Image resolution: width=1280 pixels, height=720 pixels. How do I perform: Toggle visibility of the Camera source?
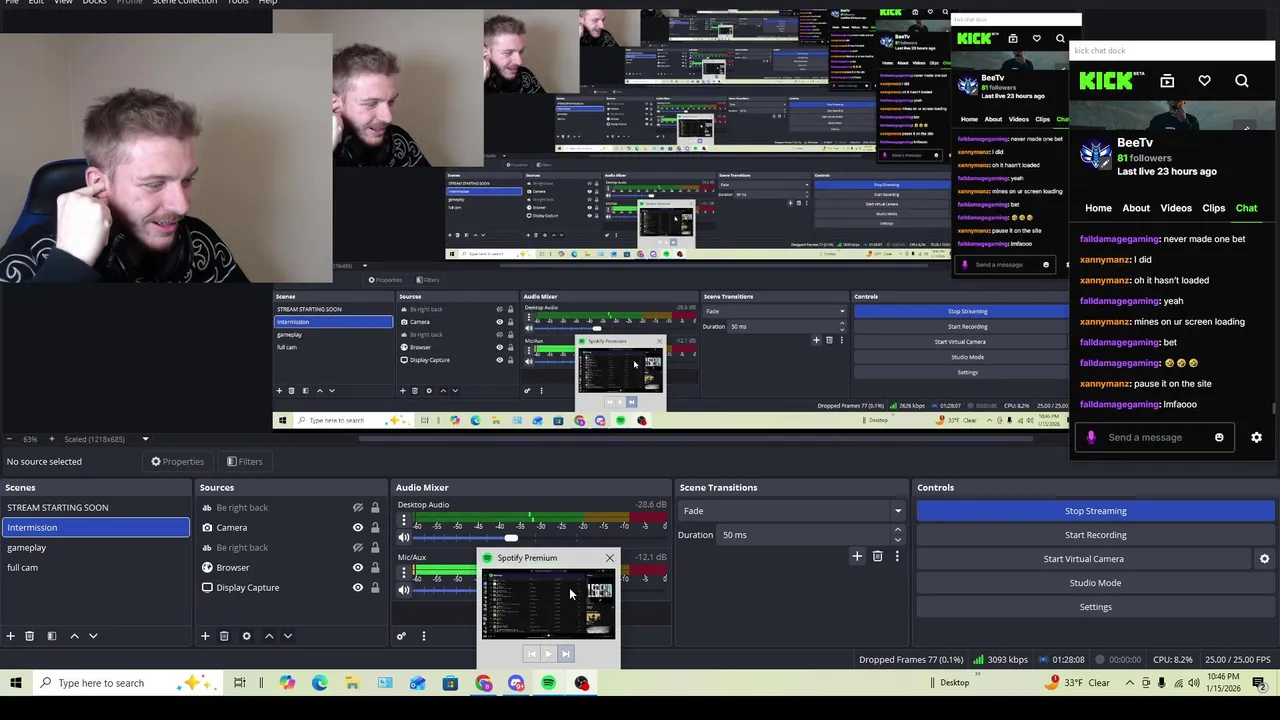point(357,527)
